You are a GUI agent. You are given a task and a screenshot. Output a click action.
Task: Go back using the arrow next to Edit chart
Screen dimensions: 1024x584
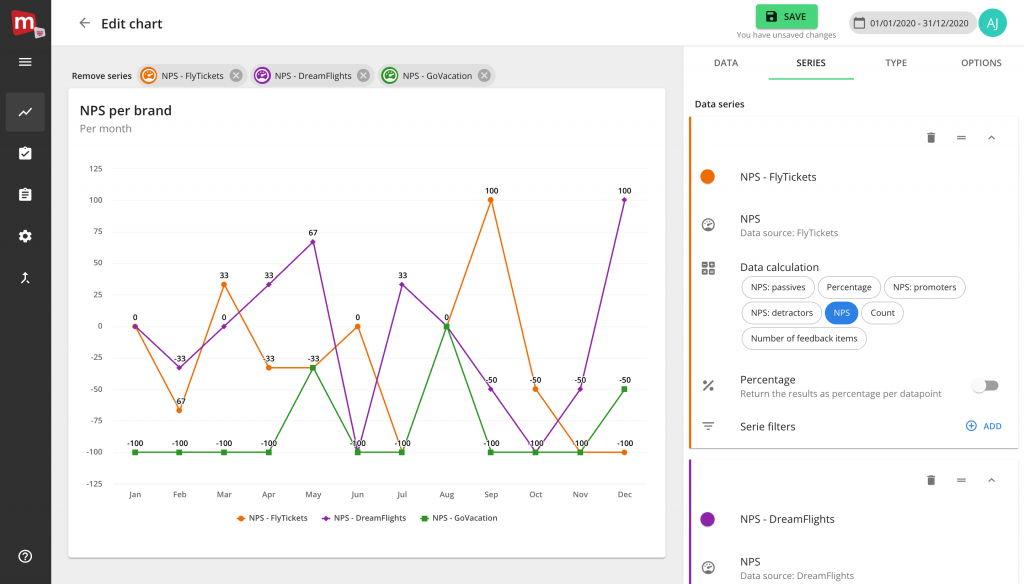pos(84,24)
